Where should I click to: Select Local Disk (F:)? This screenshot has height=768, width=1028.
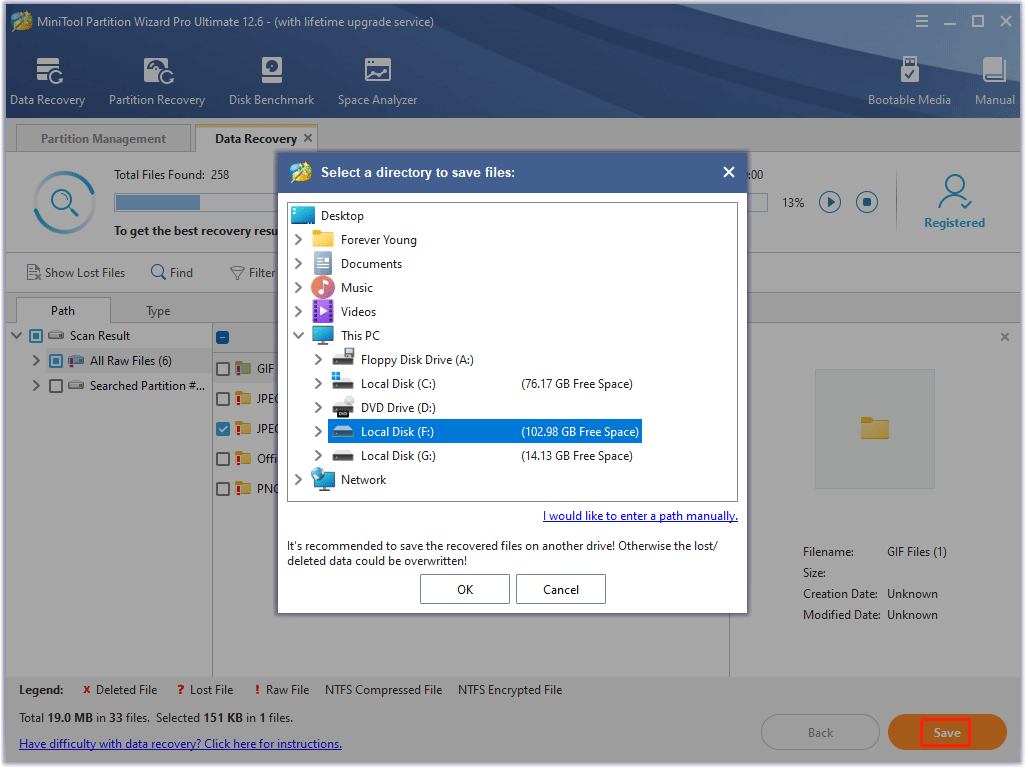[485, 432]
